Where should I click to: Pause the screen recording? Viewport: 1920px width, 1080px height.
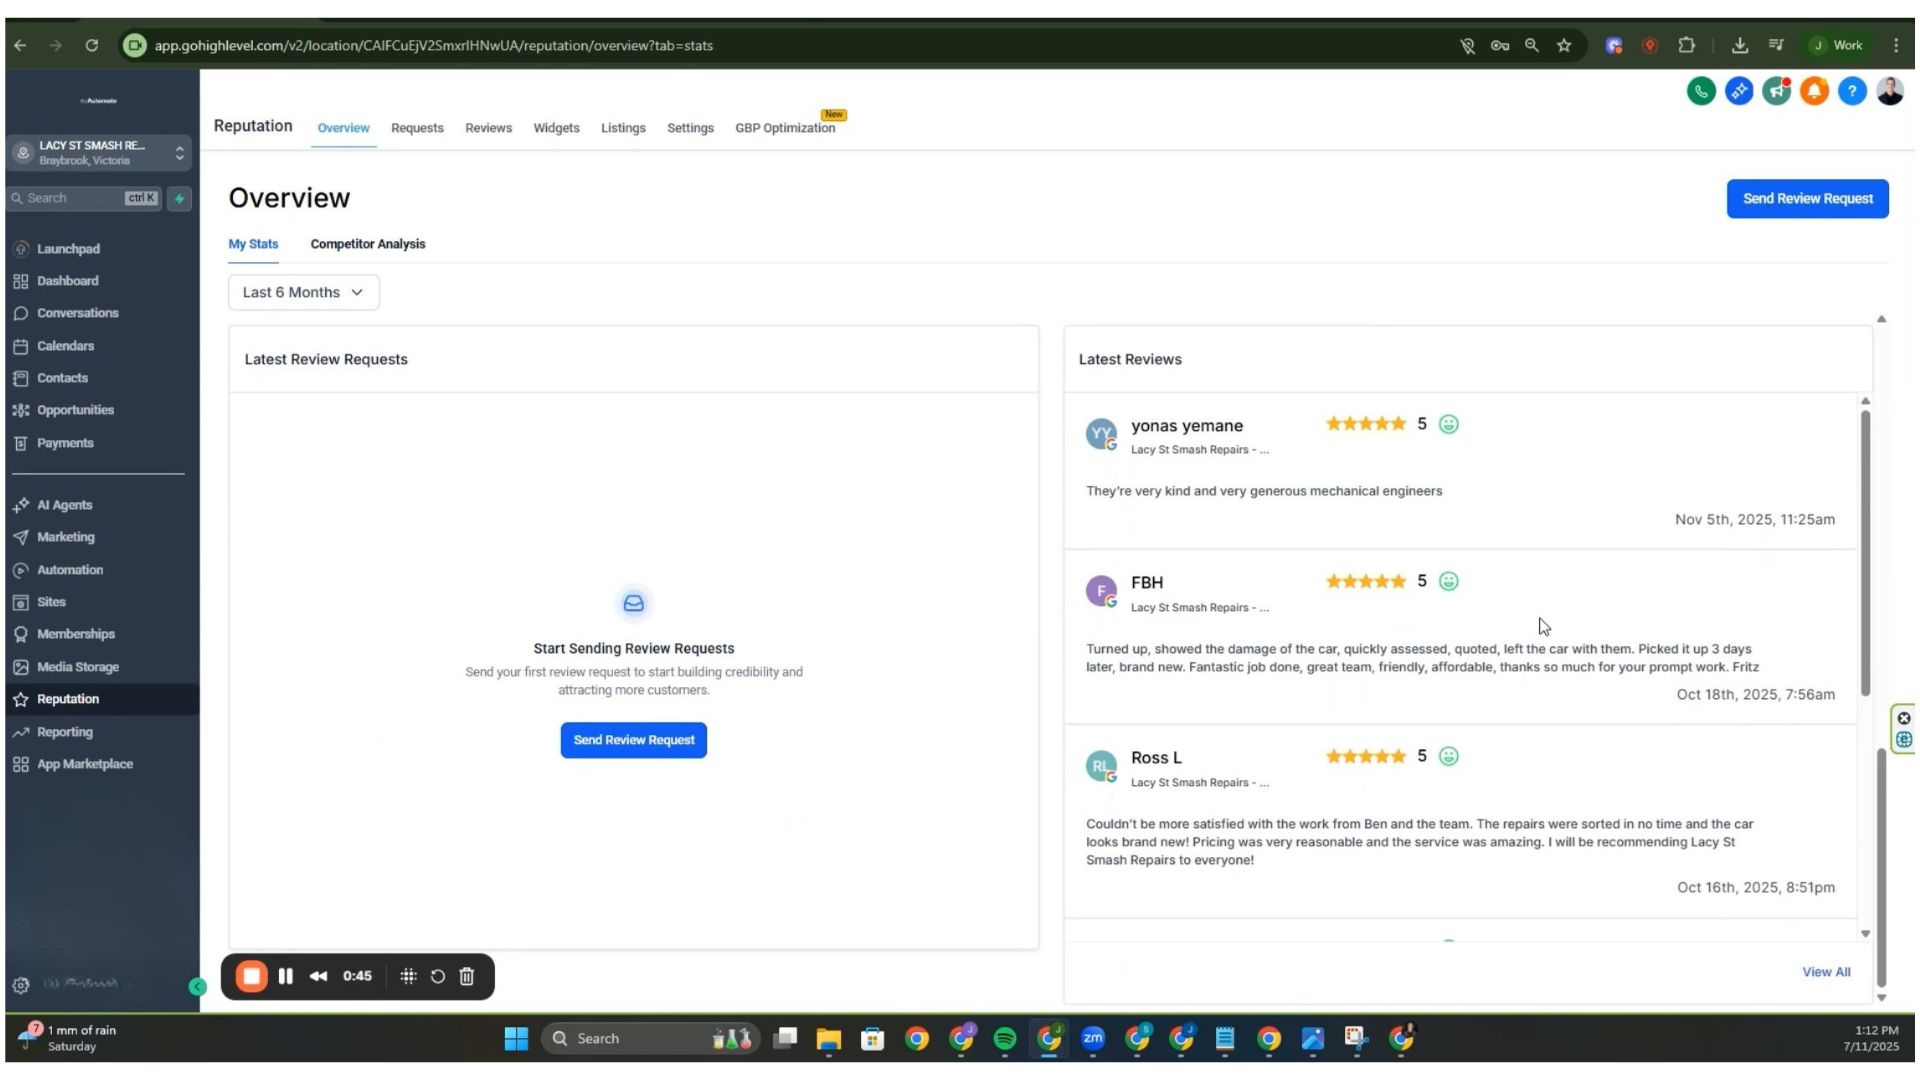[286, 976]
